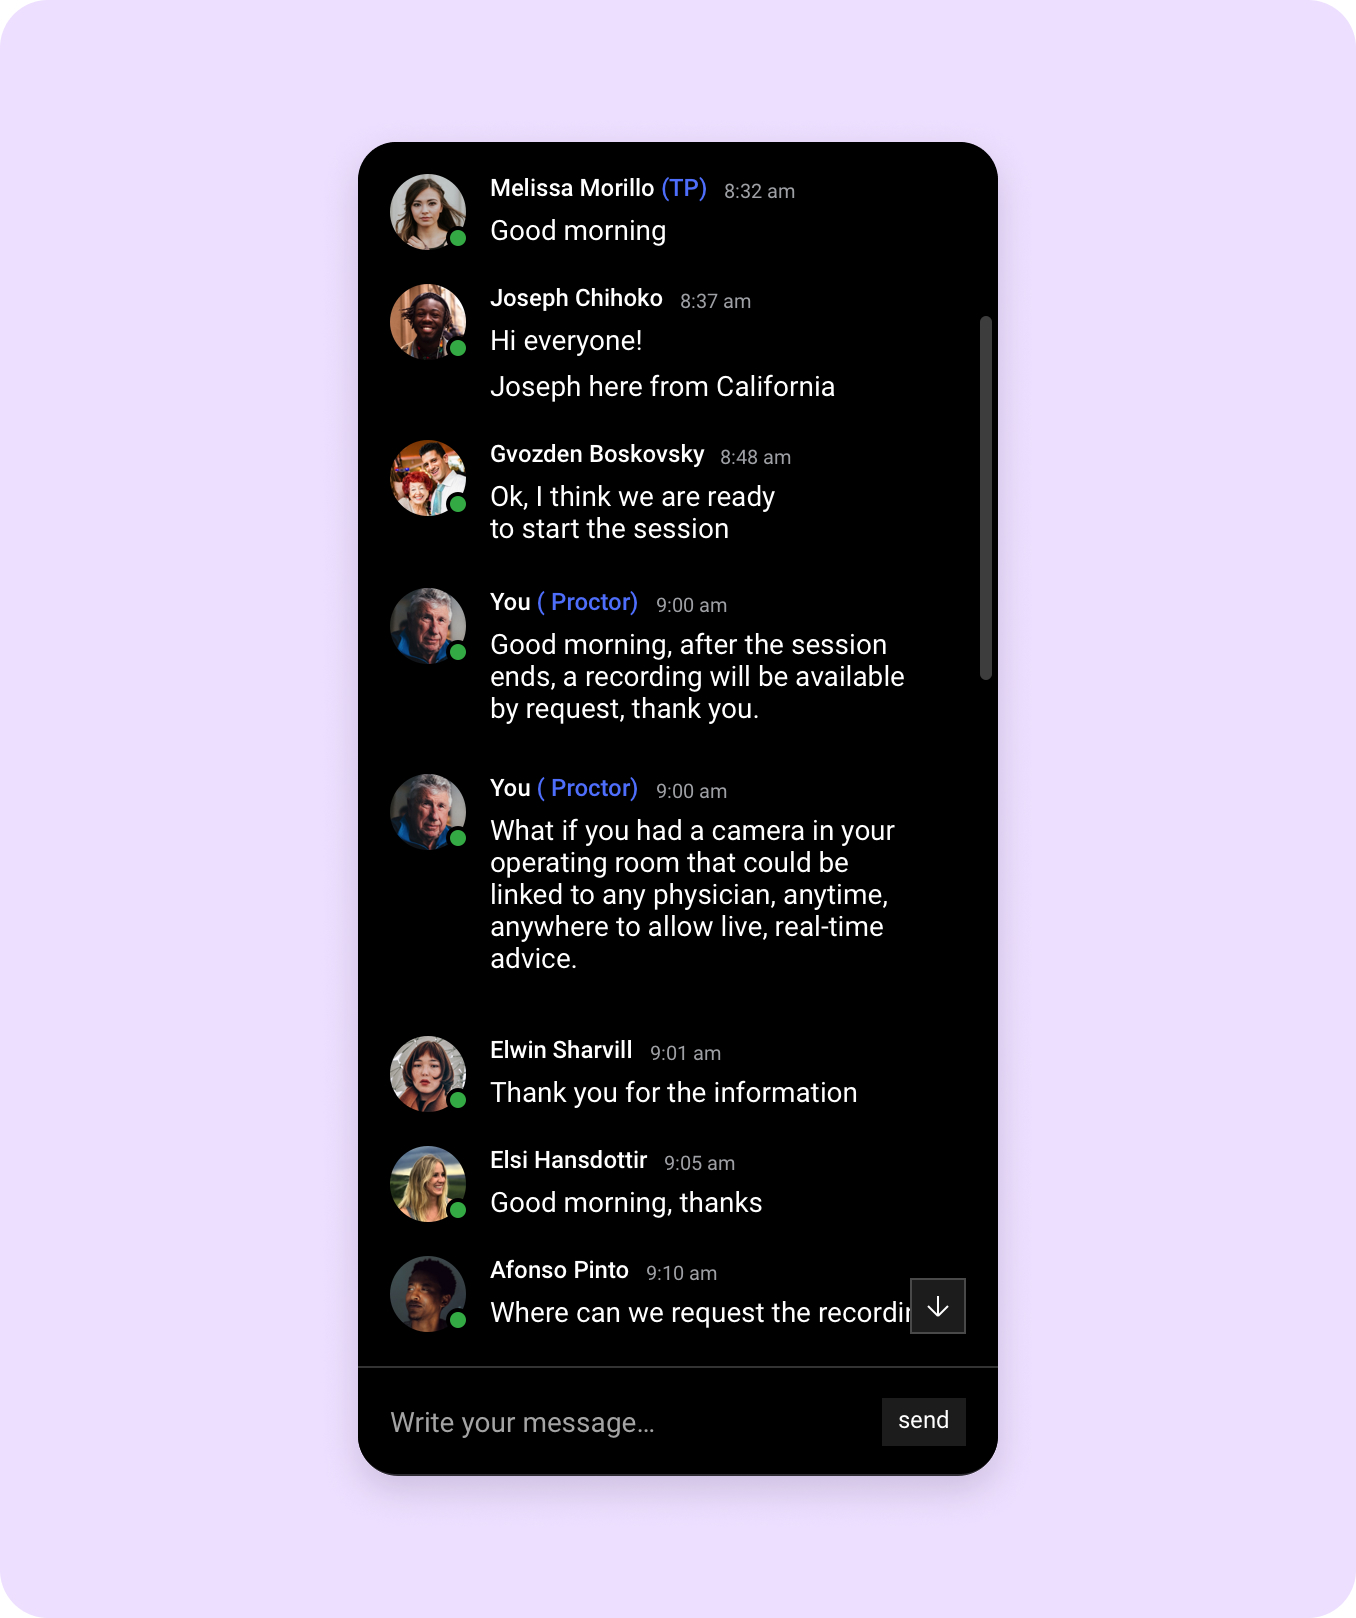This screenshot has width=1356, height=1618.
Task: Click the (TP) tag beside Melissa
Action: (x=684, y=188)
